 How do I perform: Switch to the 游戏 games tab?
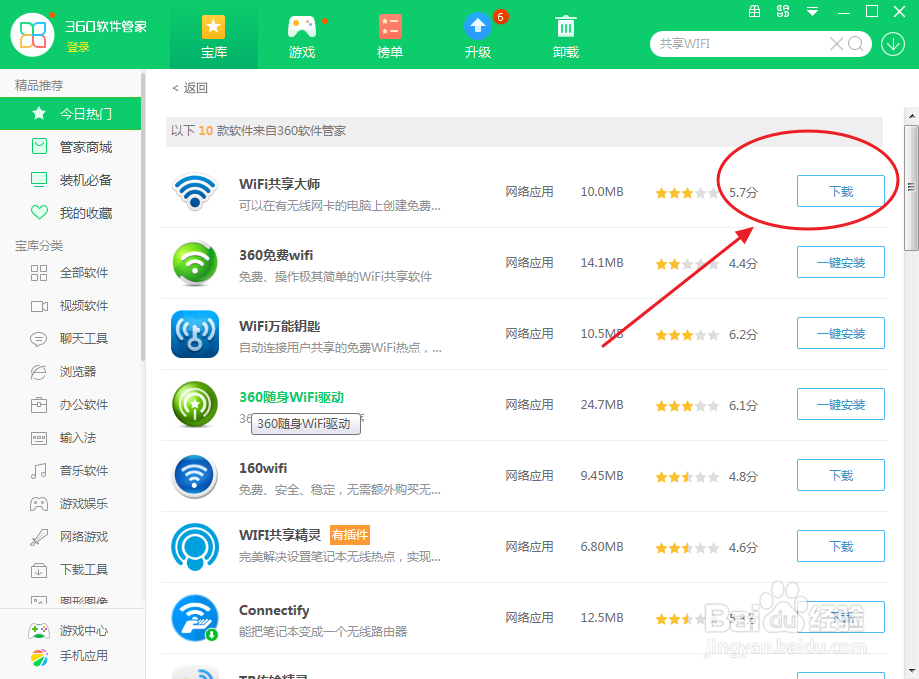(302, 36)
